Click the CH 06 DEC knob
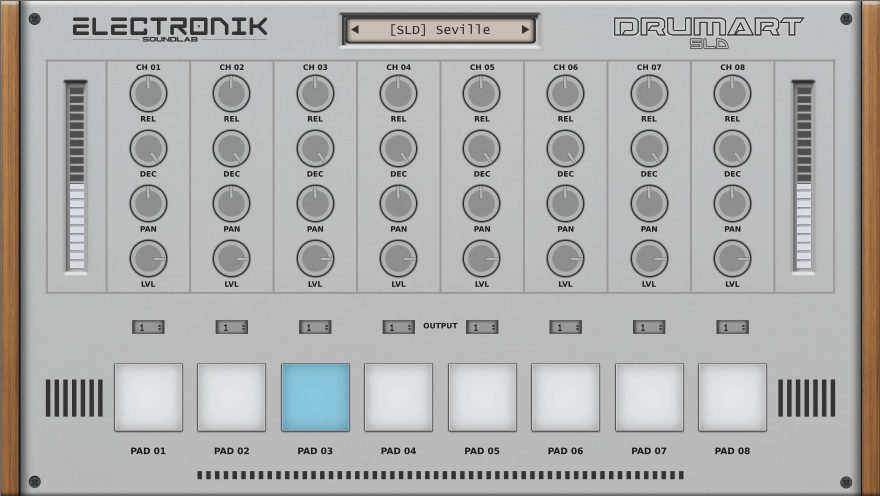This screenshot has height=496, width=880. tap(566, 149)
